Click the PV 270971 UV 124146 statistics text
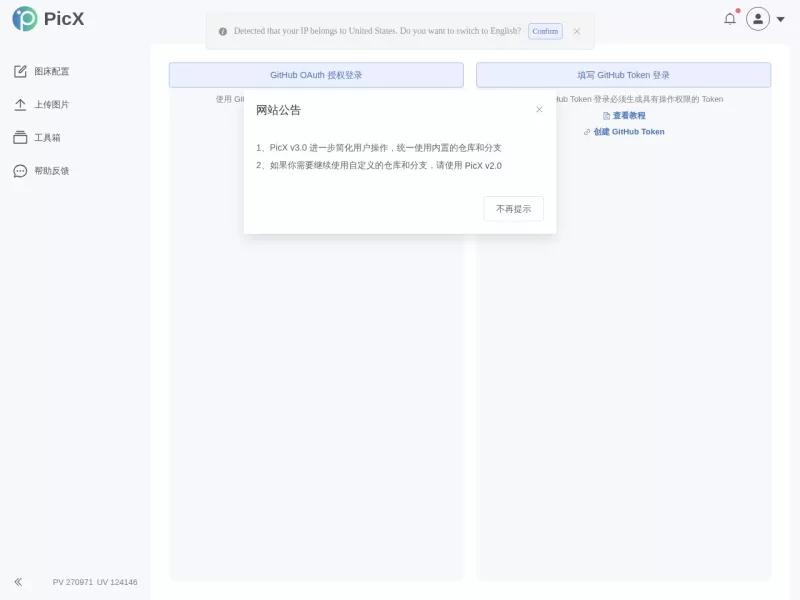800x600 pixels. (x=95, y=582)
